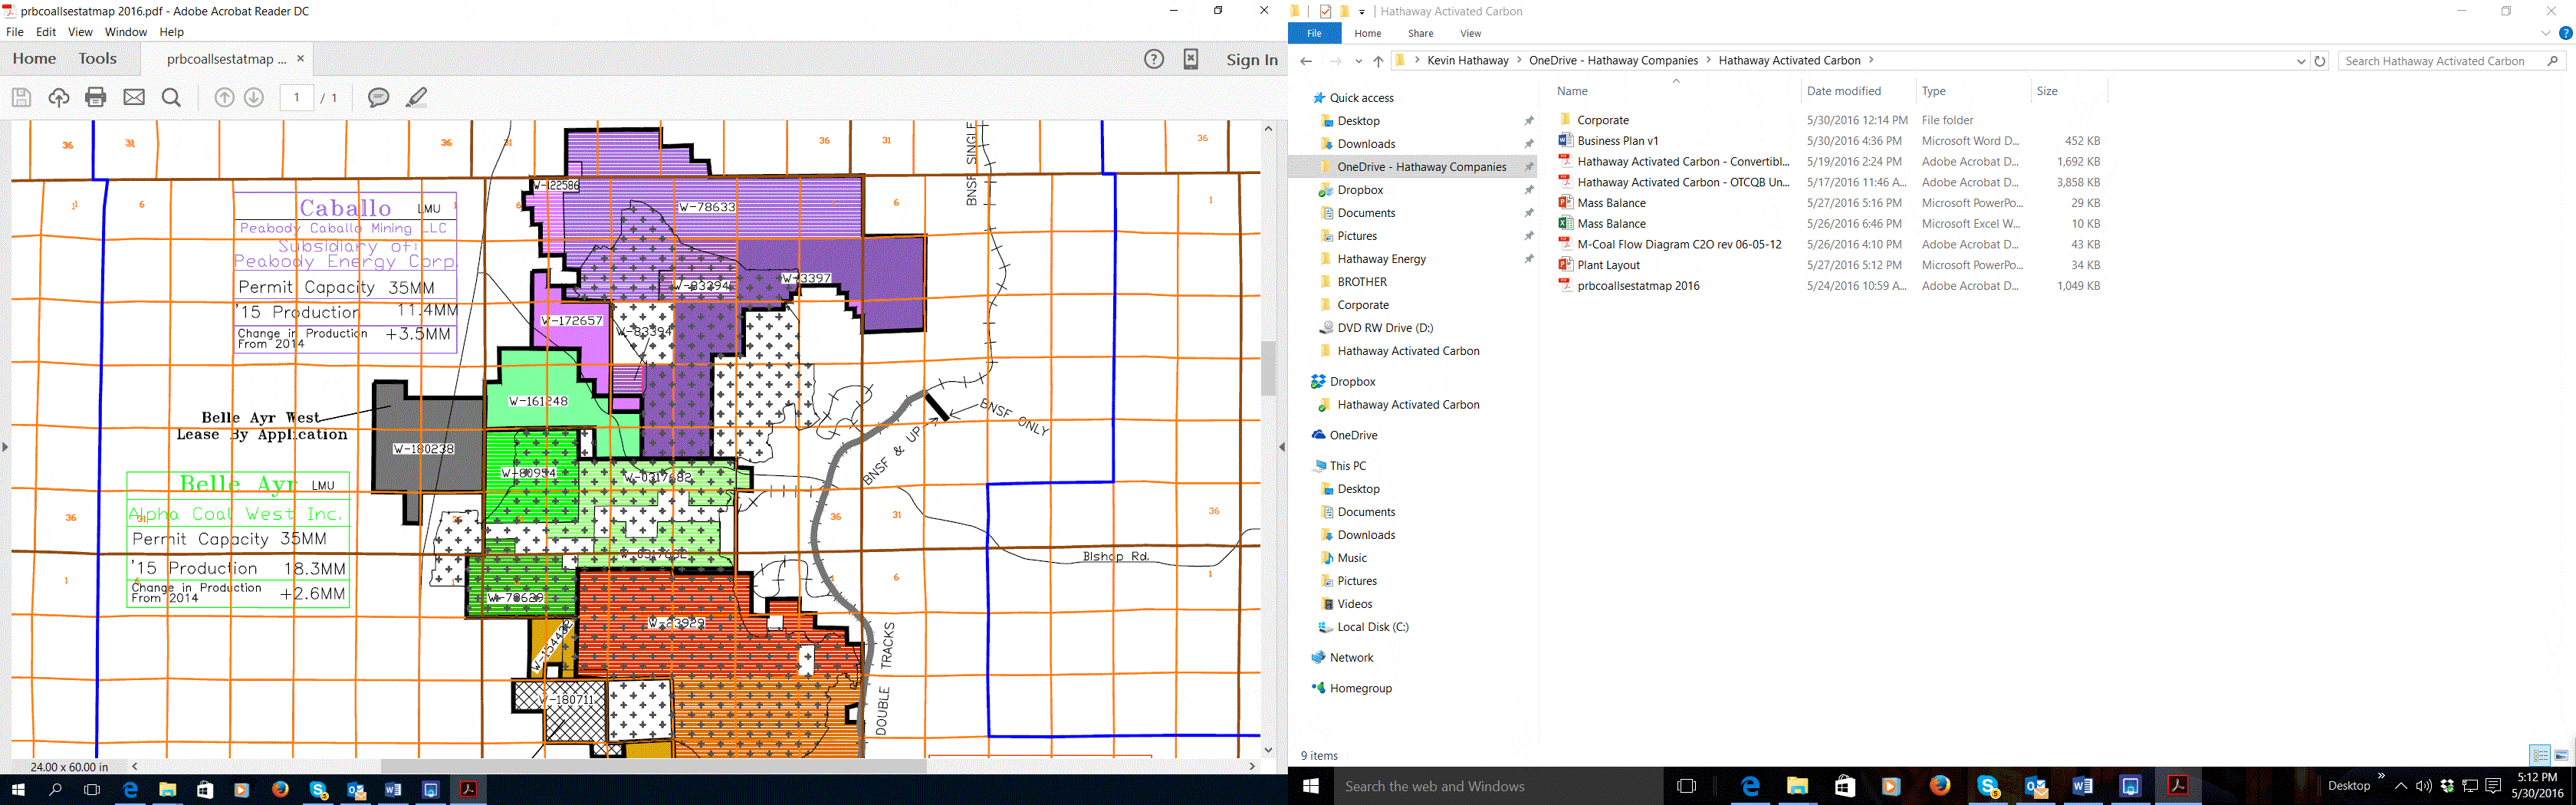Click the Add comment speech bubble icon
This screenshot has height=805, width=2576.
tap(378, 97)
